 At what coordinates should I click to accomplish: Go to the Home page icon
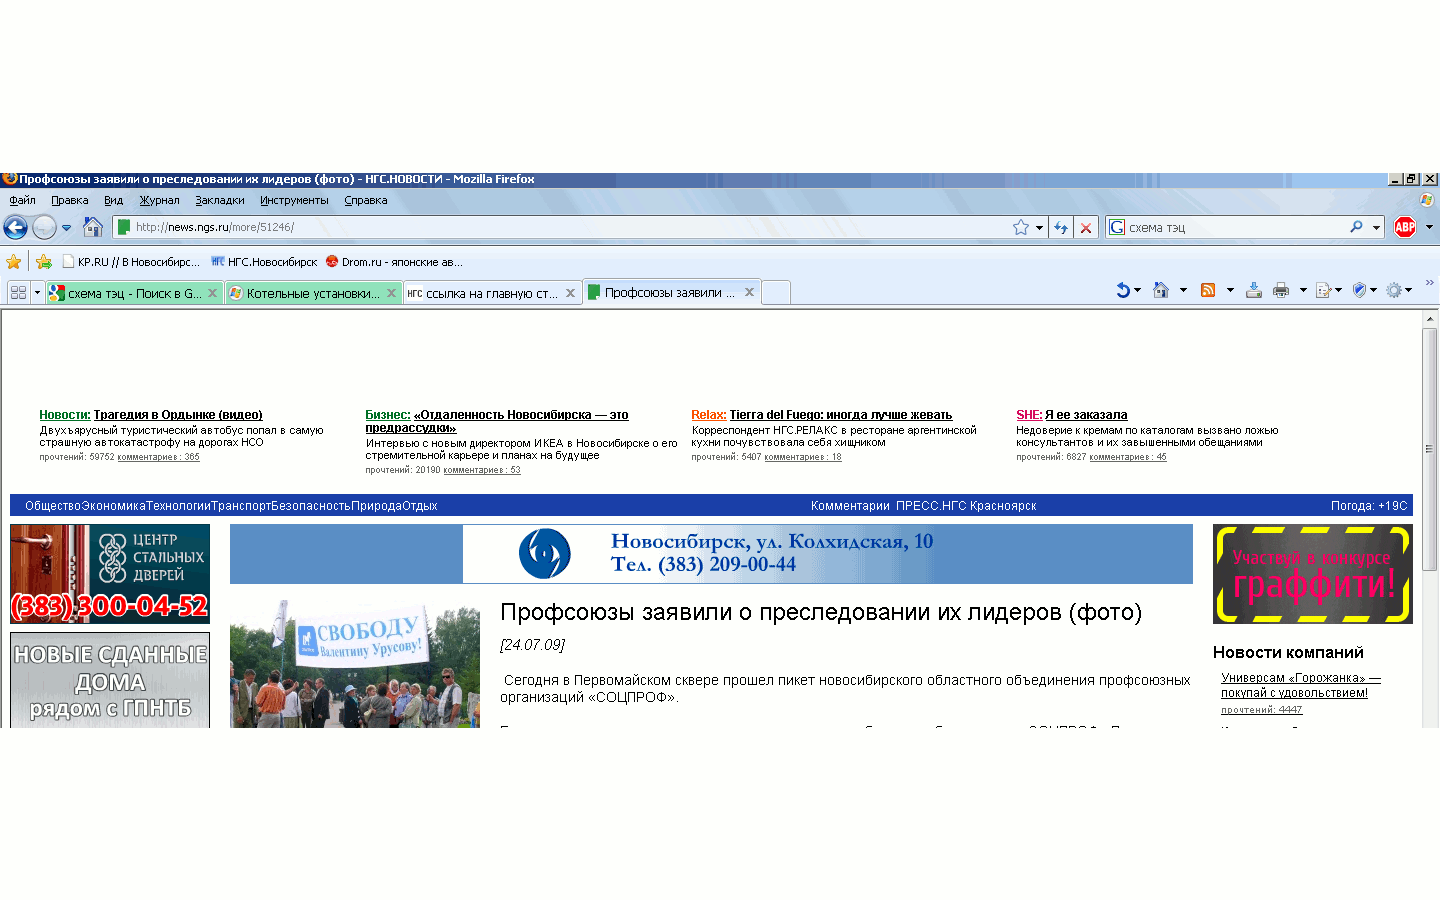(93, 227)
